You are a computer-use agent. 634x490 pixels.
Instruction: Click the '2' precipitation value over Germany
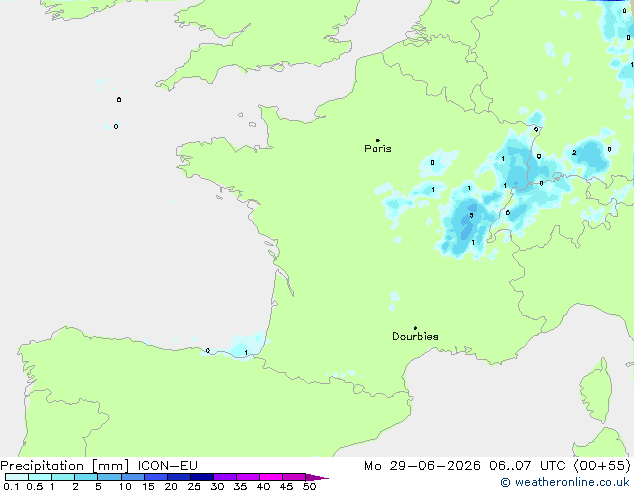(x=574, y=153)
